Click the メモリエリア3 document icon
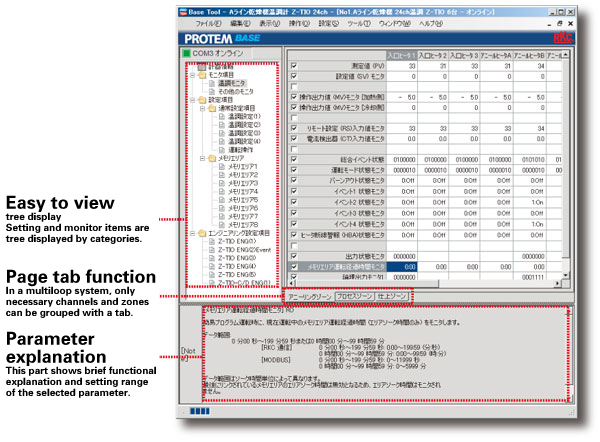Viewport: 600px width, 442px height. click(x=222, y=183)
